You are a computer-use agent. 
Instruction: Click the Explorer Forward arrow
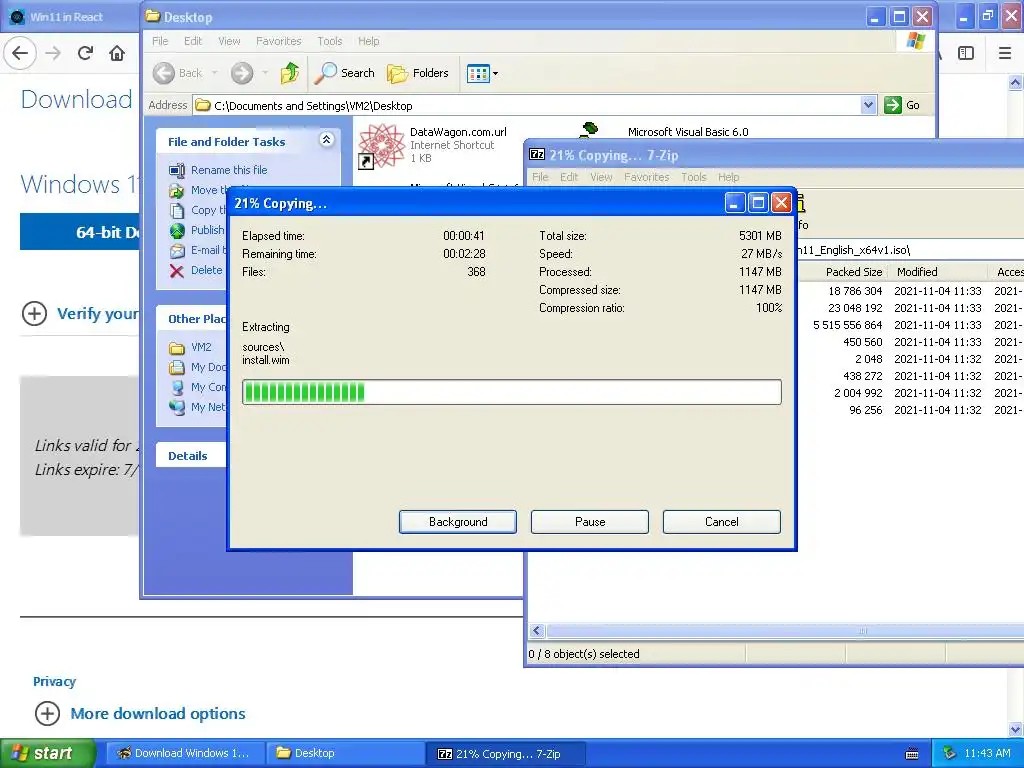(x=242, y=73)
